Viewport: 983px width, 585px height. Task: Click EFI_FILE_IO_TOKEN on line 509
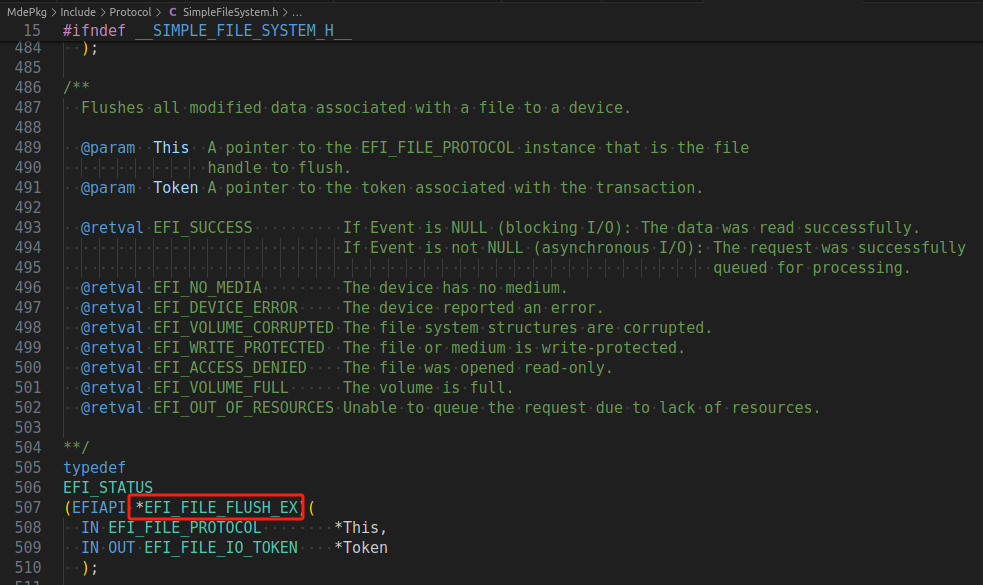(220, 547)
